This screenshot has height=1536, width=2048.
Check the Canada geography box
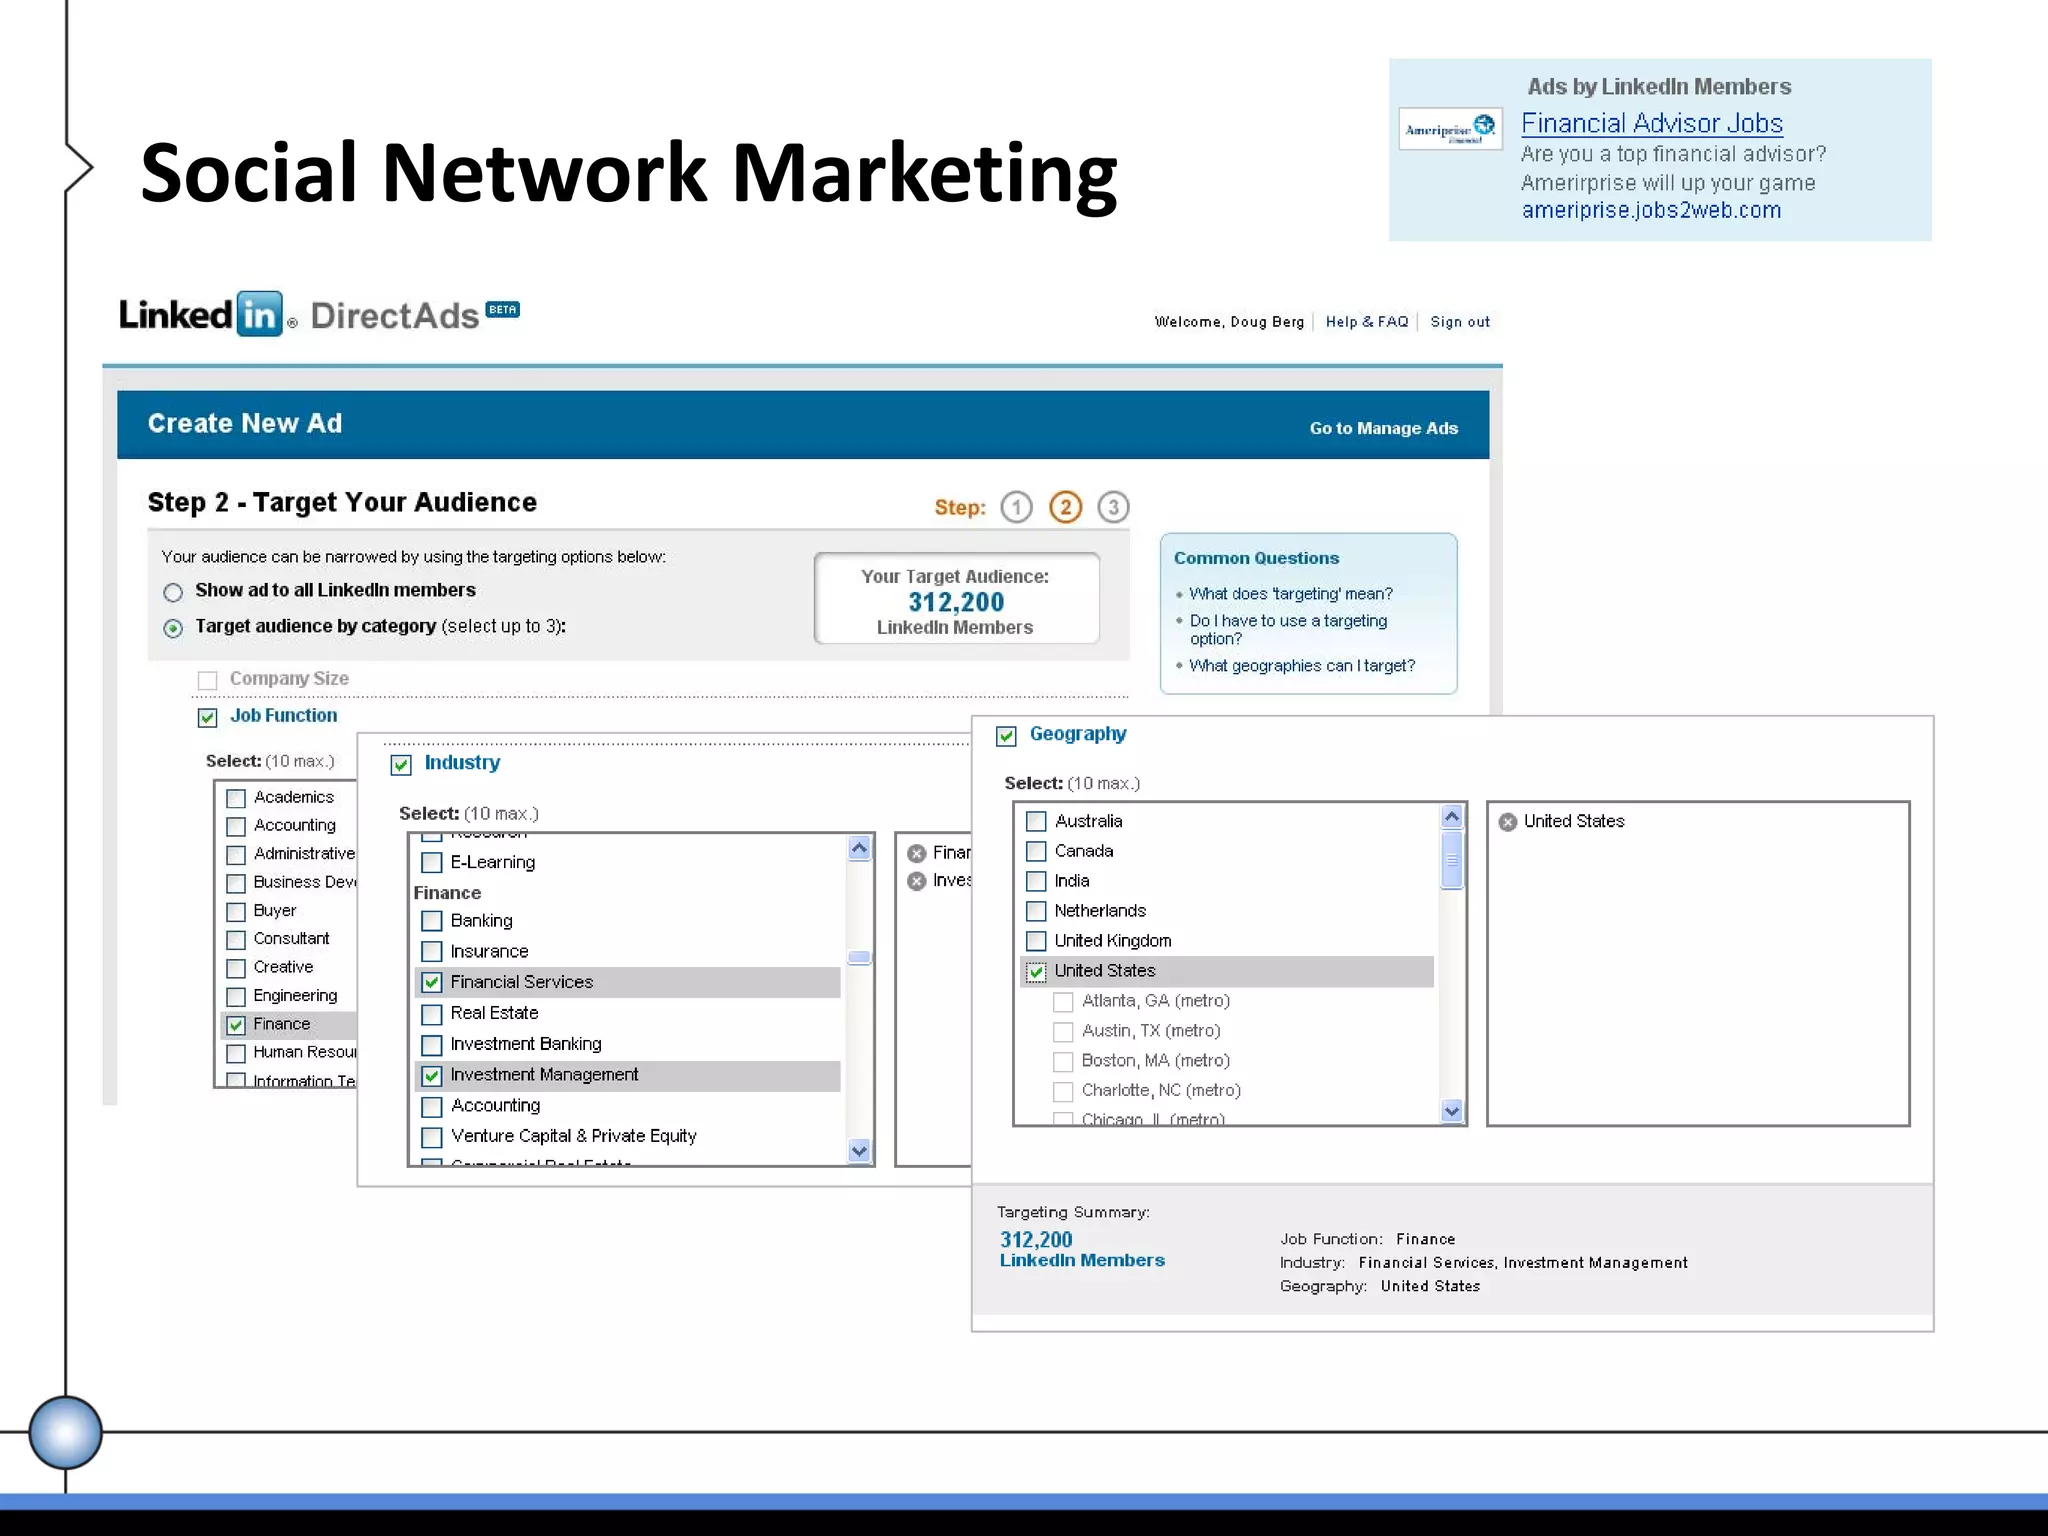[x=1037, y=851]
